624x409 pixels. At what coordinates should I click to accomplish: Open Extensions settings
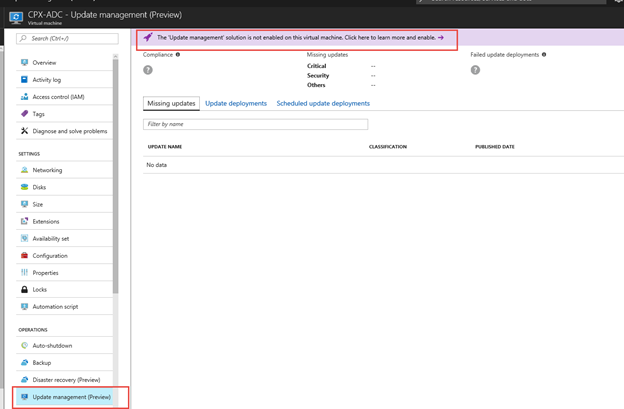point(66,221)
